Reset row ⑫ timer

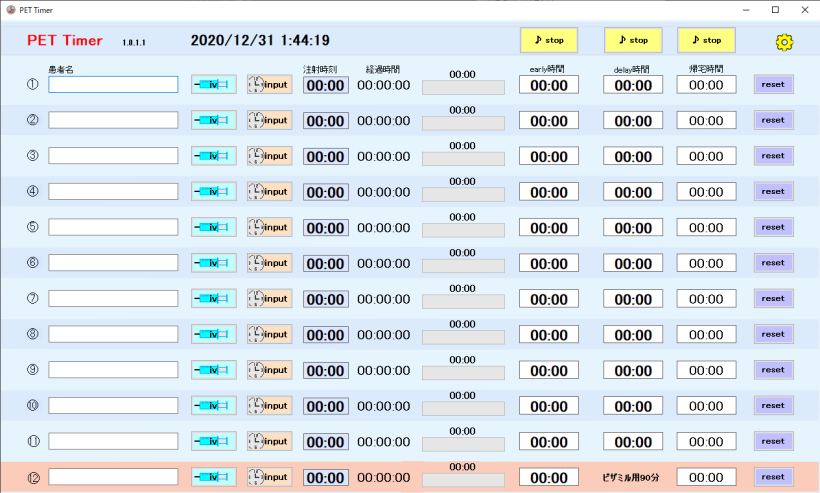pyautogui.click(x=773, y=477)
